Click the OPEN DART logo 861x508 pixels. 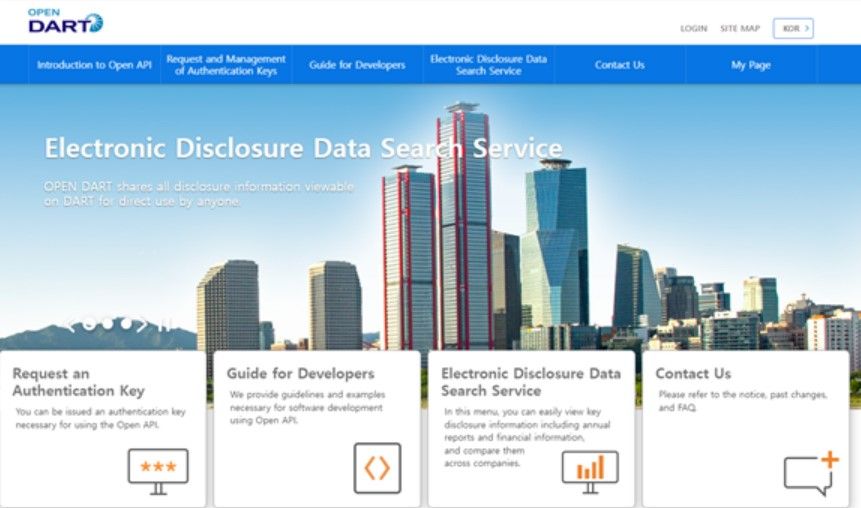[65, 22]
